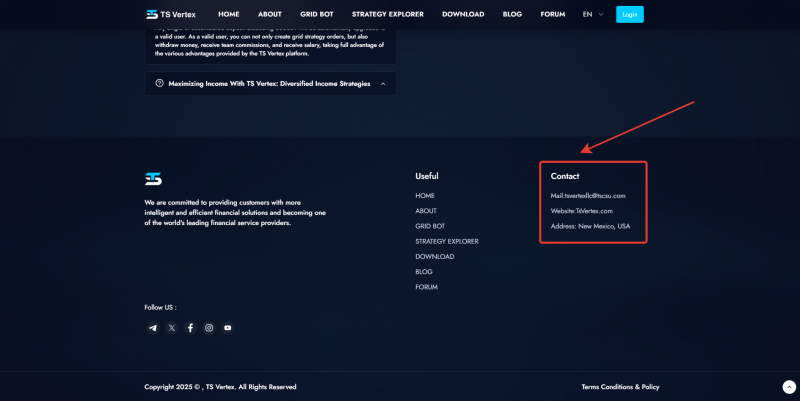Click the Website:TsVertex.com contact entry
Screen dimensions: 800x401
pyautogui.click(x=582, y=211)
